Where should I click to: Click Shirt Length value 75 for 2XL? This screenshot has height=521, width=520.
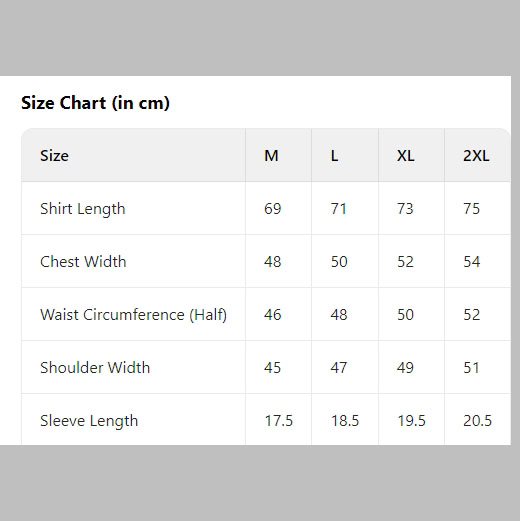click(x=471, y=209)
